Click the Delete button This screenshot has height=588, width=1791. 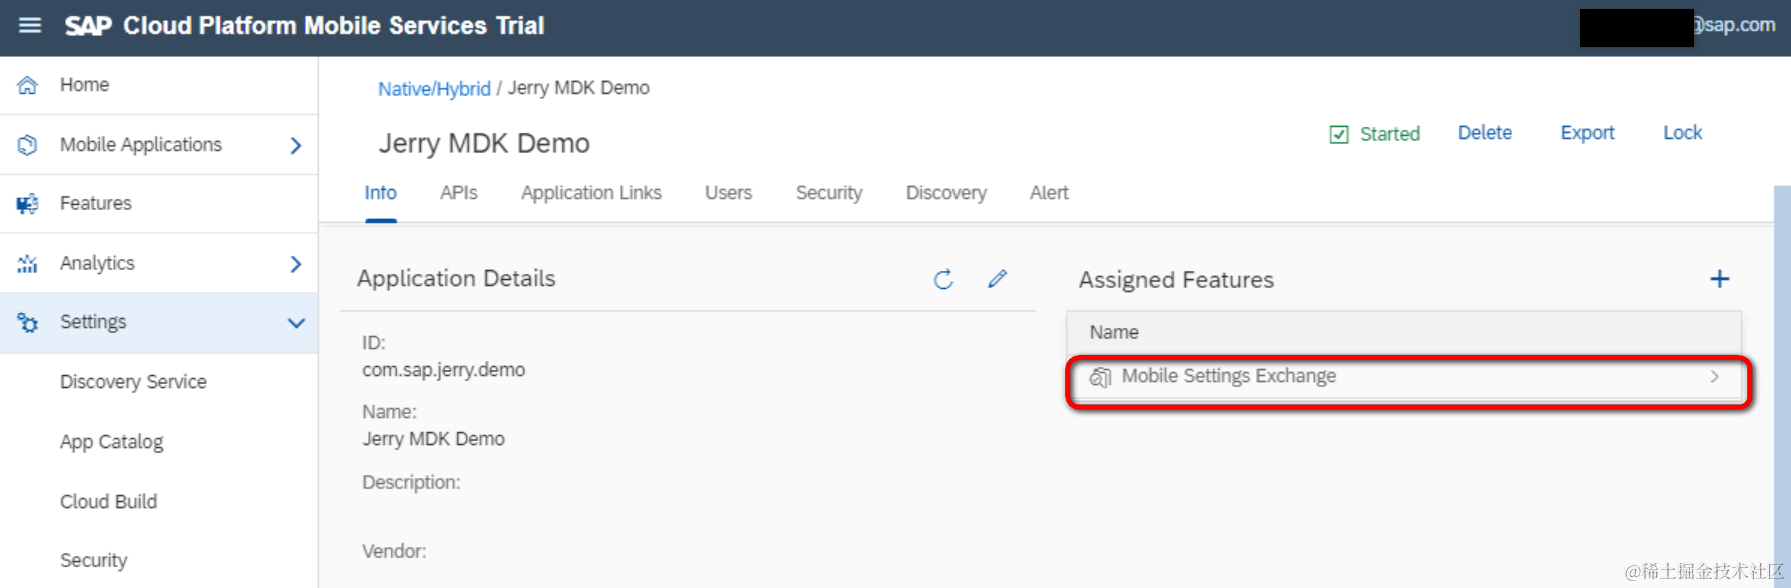[1484, 133]
